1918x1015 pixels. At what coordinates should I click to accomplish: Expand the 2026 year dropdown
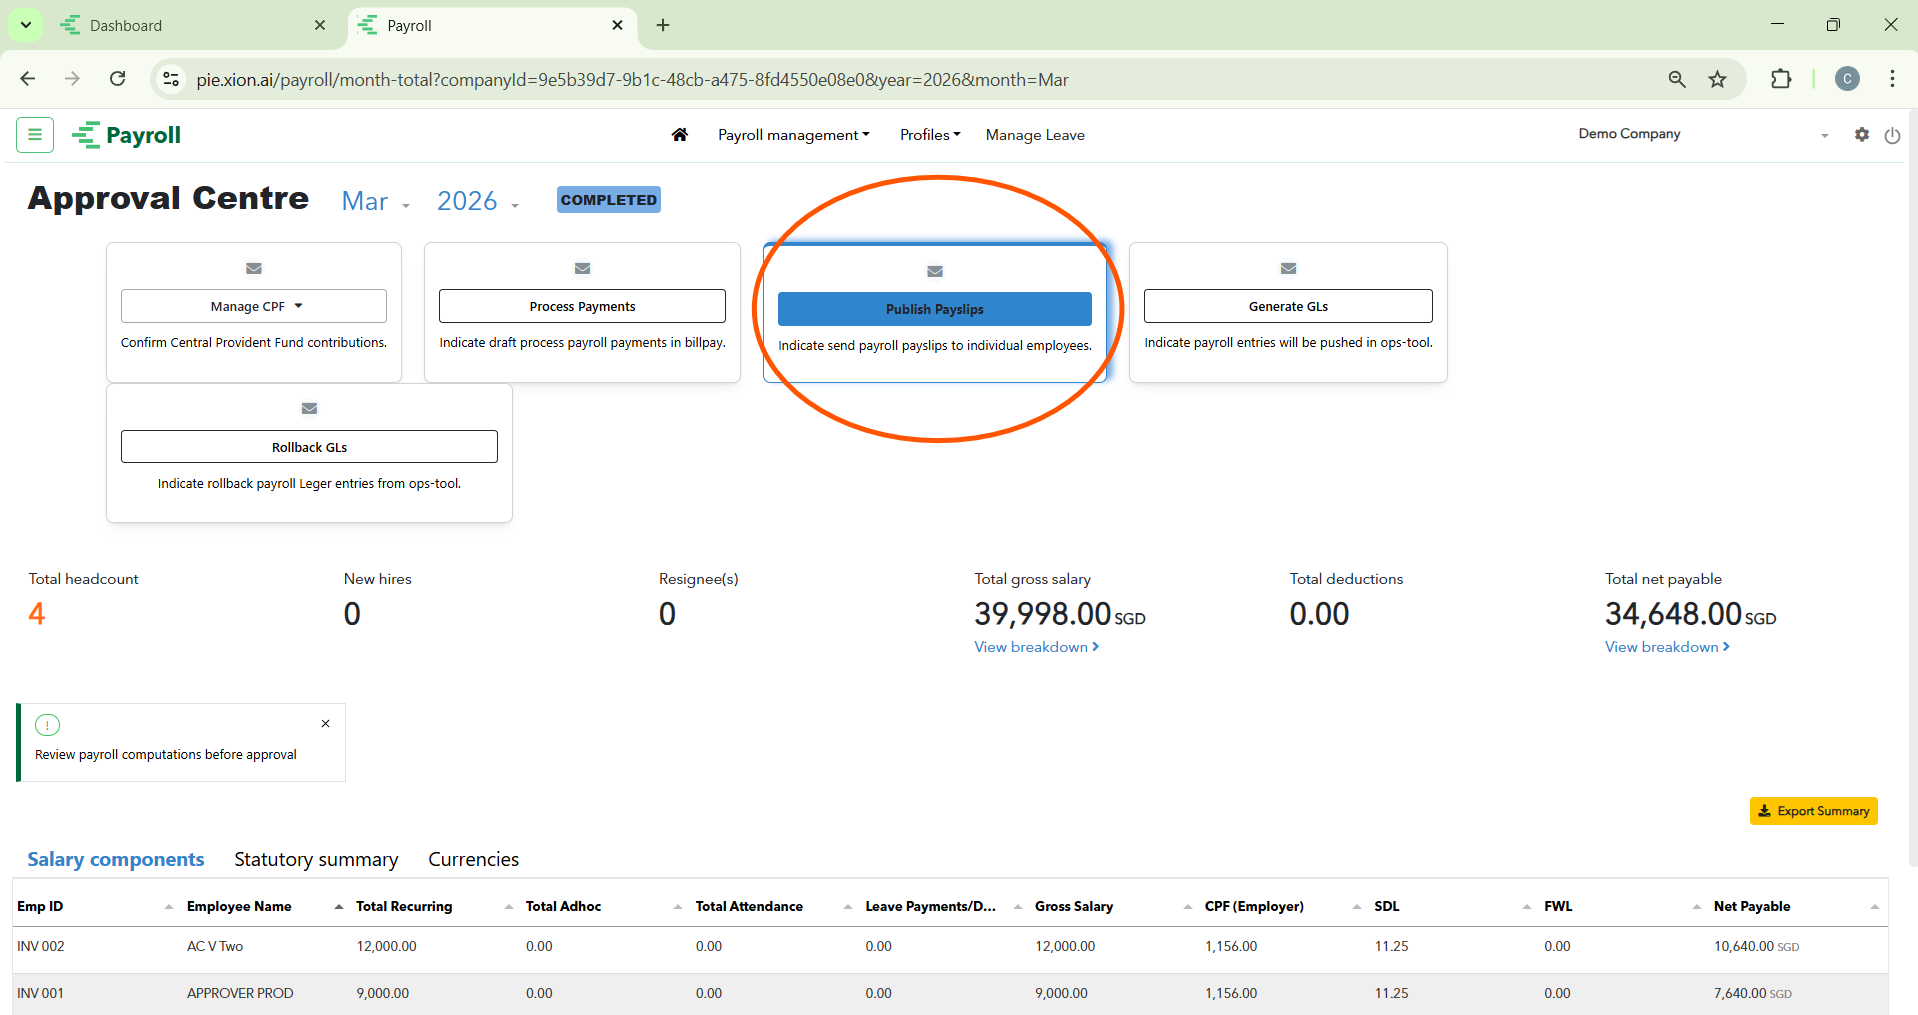pos(478,202)
